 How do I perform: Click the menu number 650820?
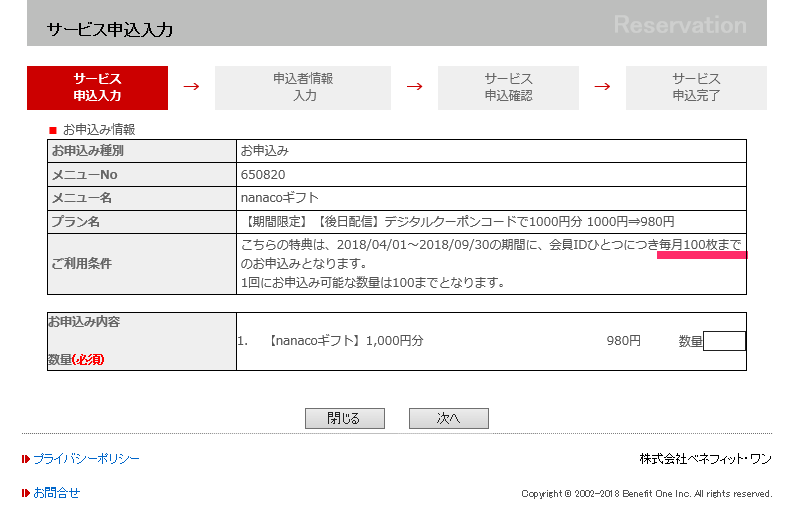(263, 175)
